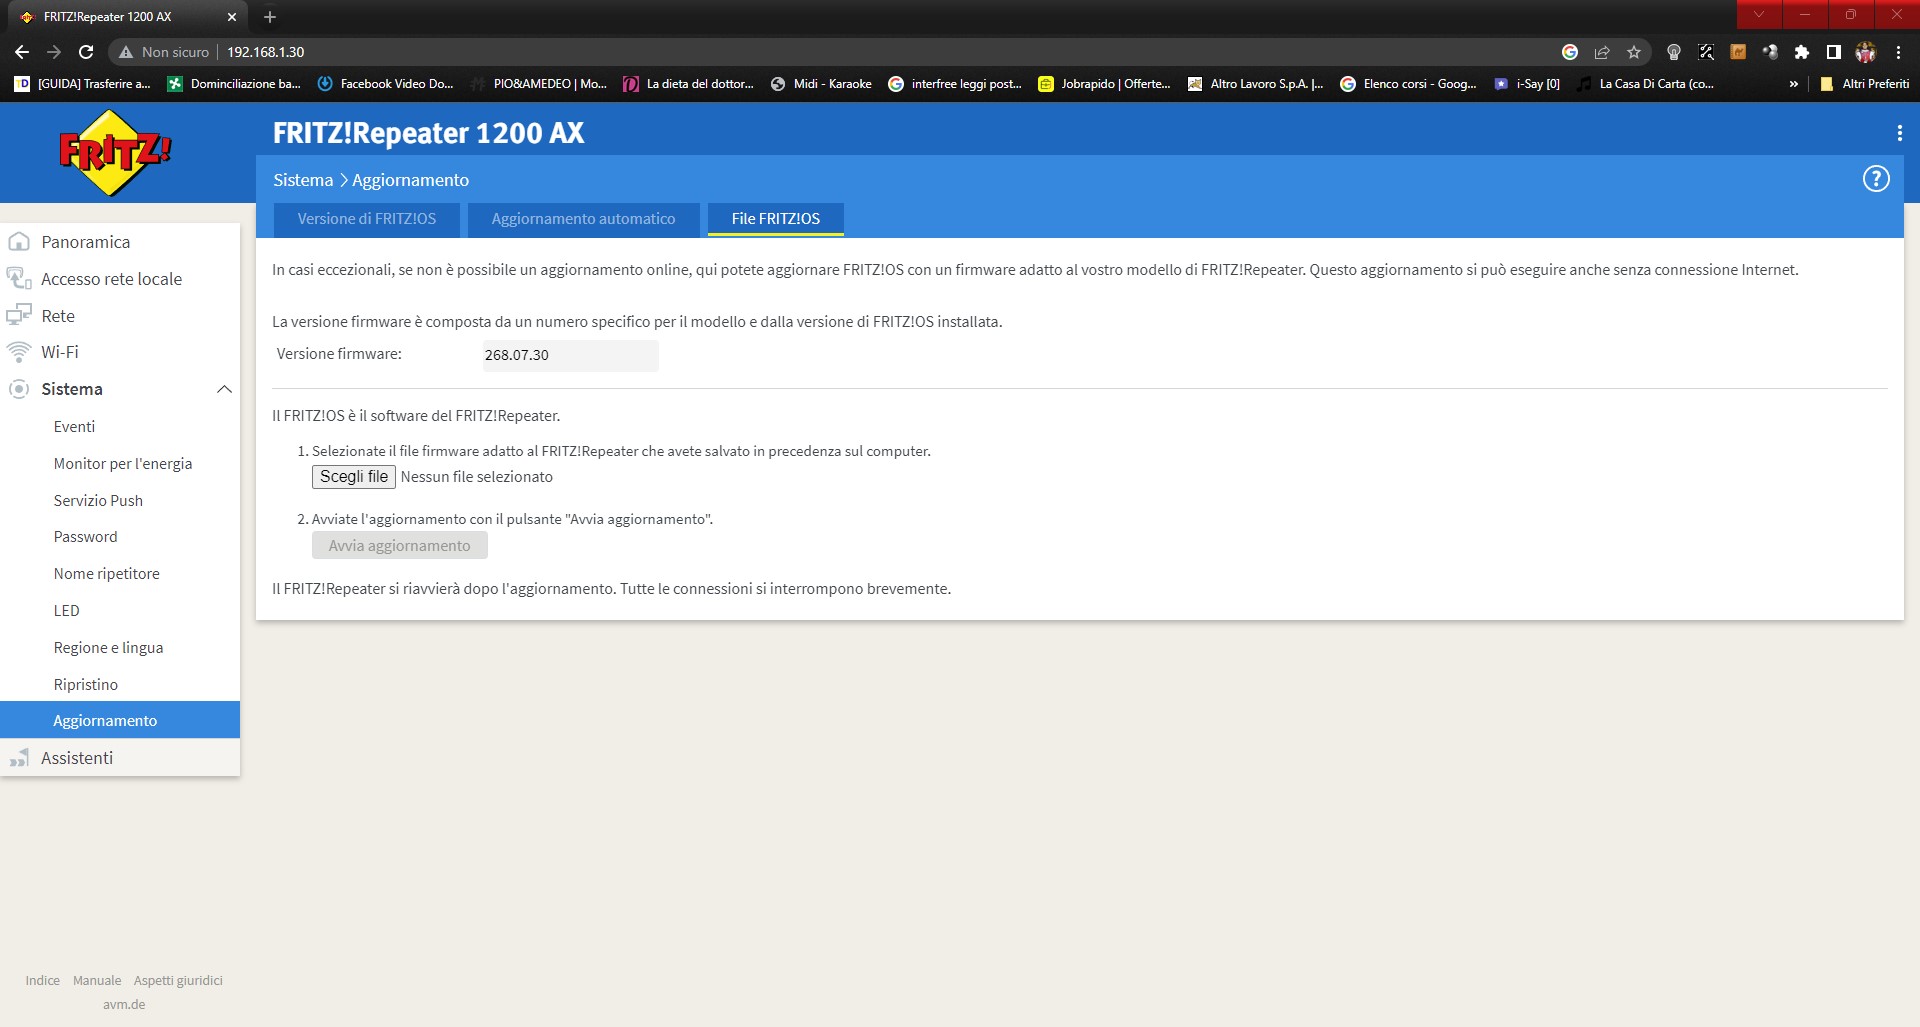Open Ripristino page
1920x1027 pixels.
pyautogui.click(x=85, y=685)
